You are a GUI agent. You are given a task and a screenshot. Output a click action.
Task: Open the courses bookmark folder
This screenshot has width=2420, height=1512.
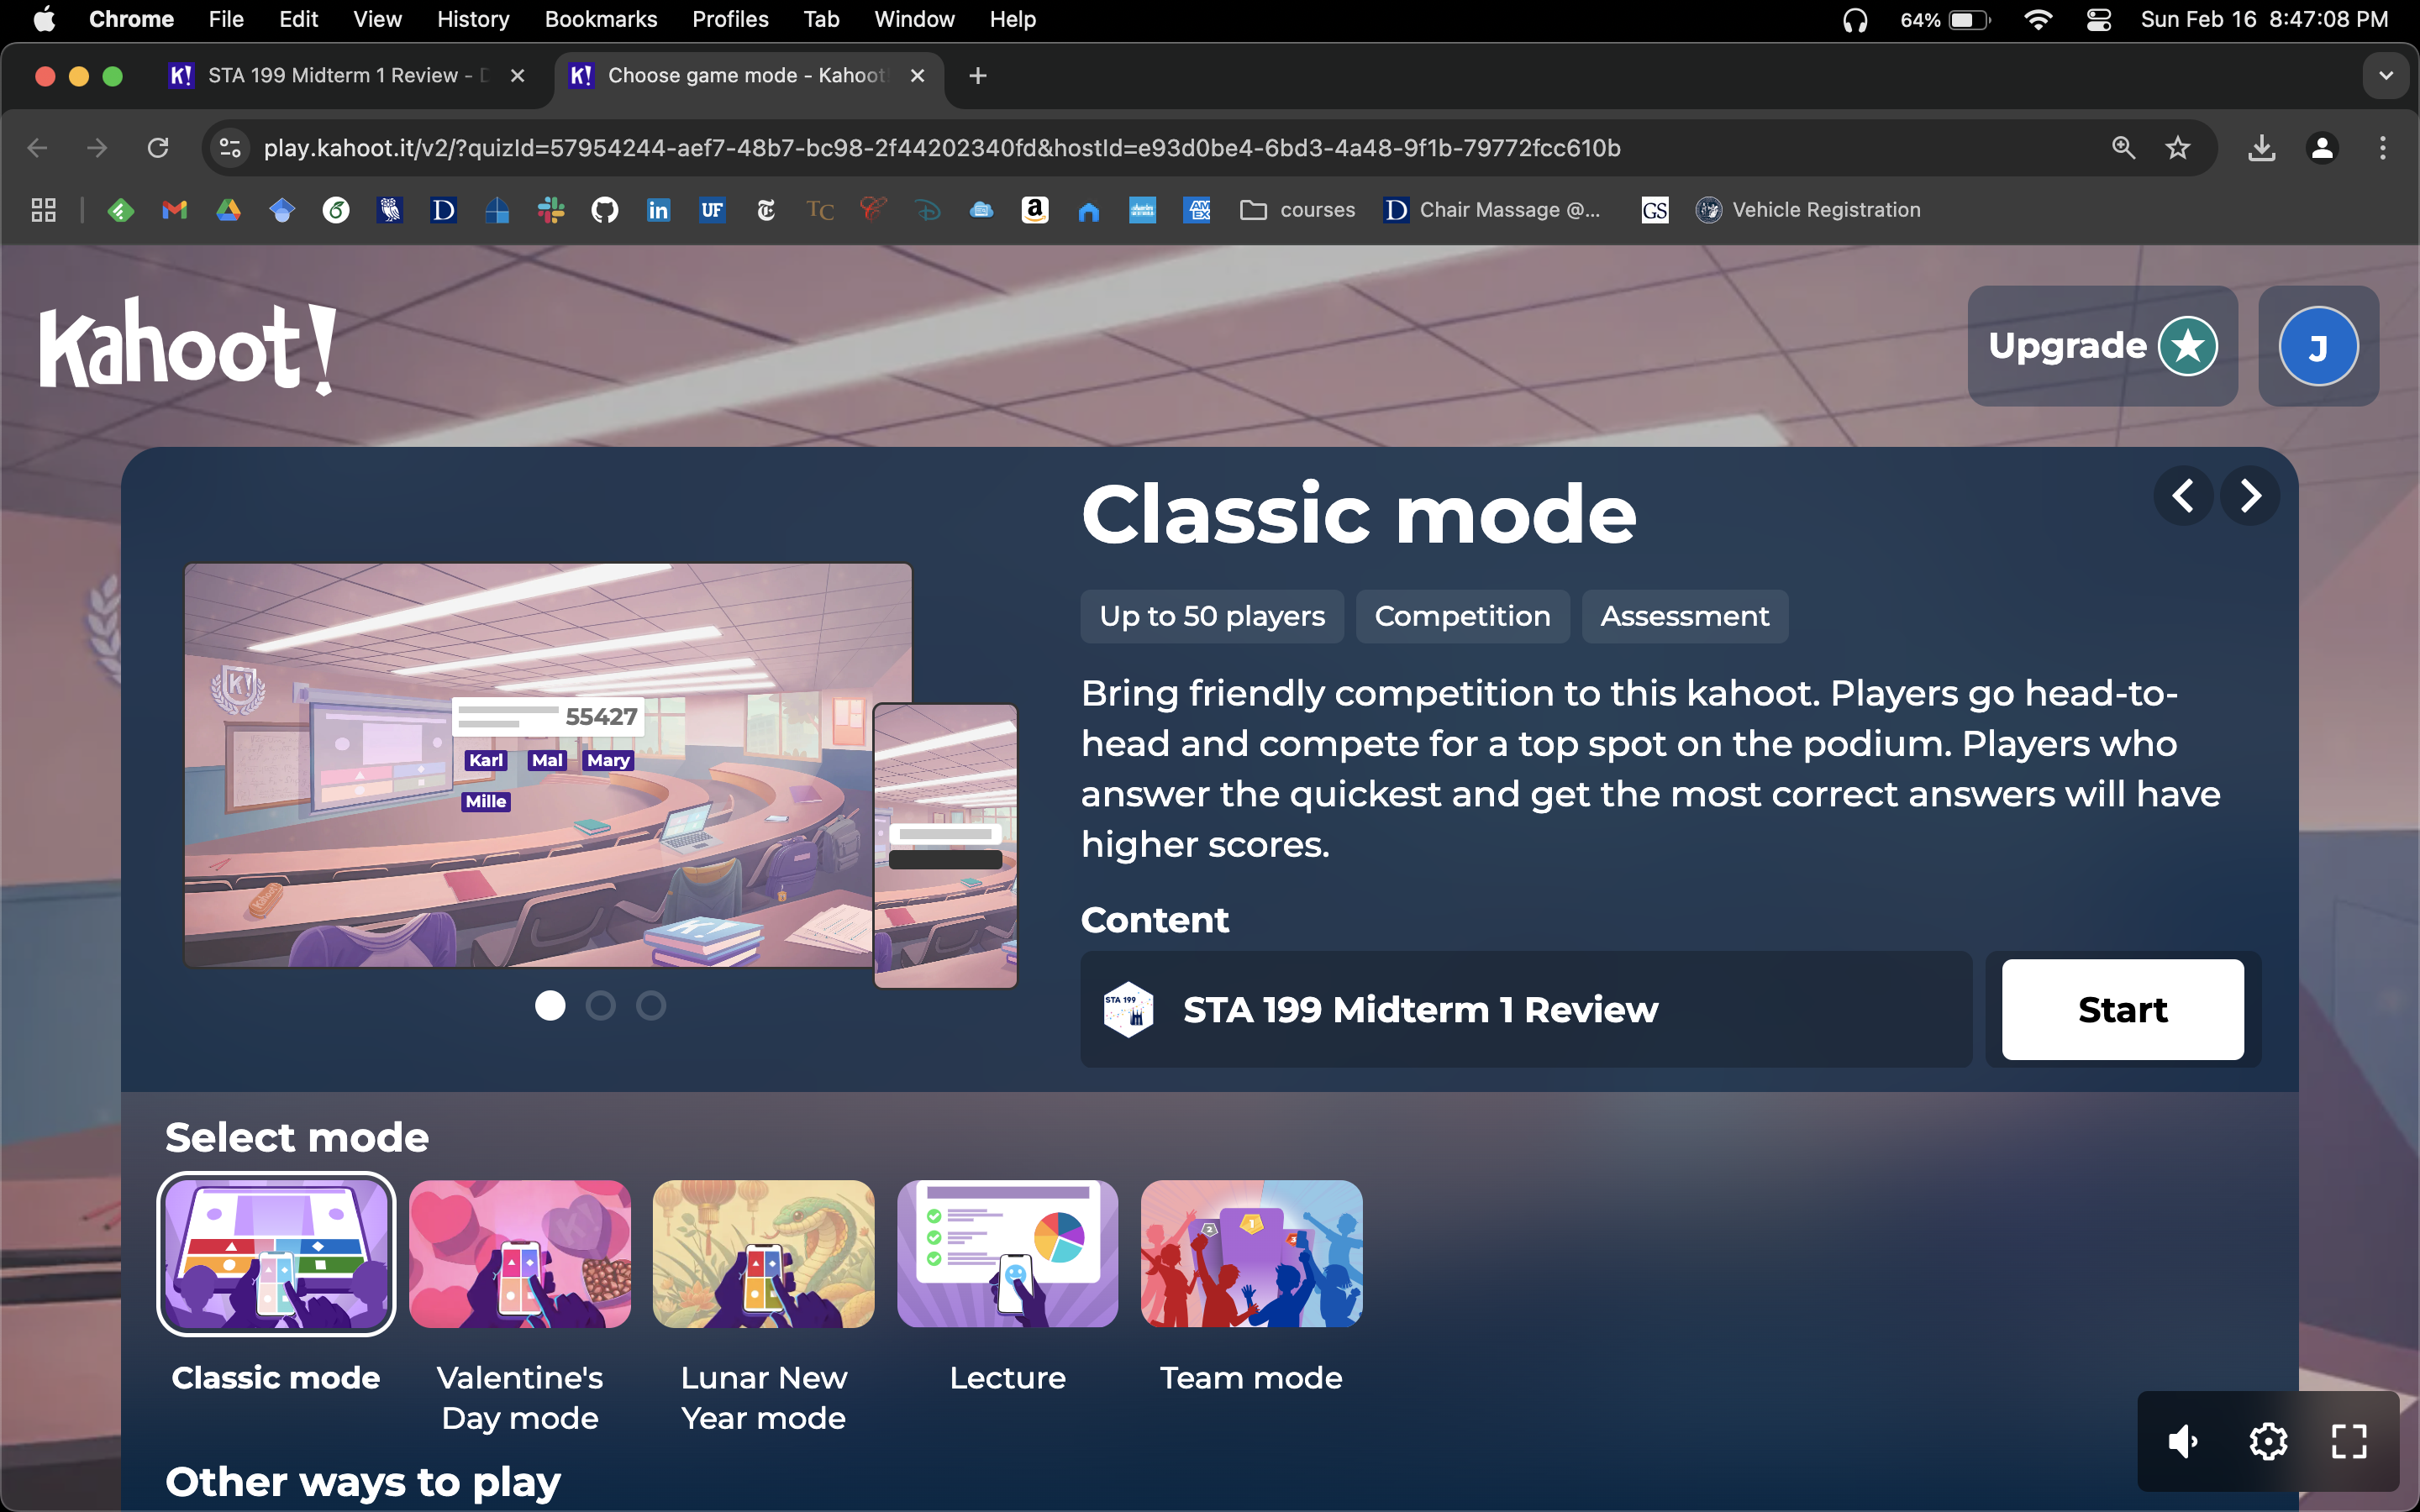coord(1297,210)
